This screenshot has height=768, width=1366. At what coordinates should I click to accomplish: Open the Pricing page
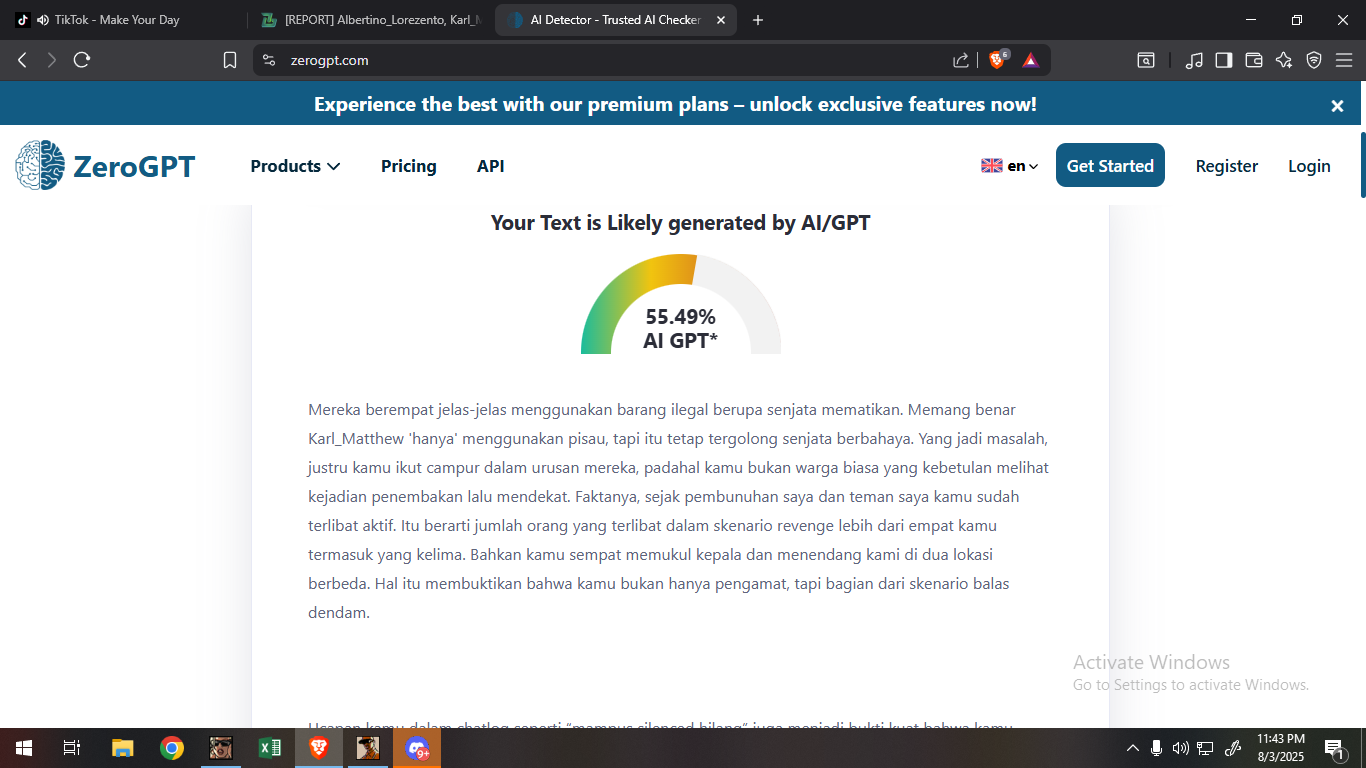point(409,166)
